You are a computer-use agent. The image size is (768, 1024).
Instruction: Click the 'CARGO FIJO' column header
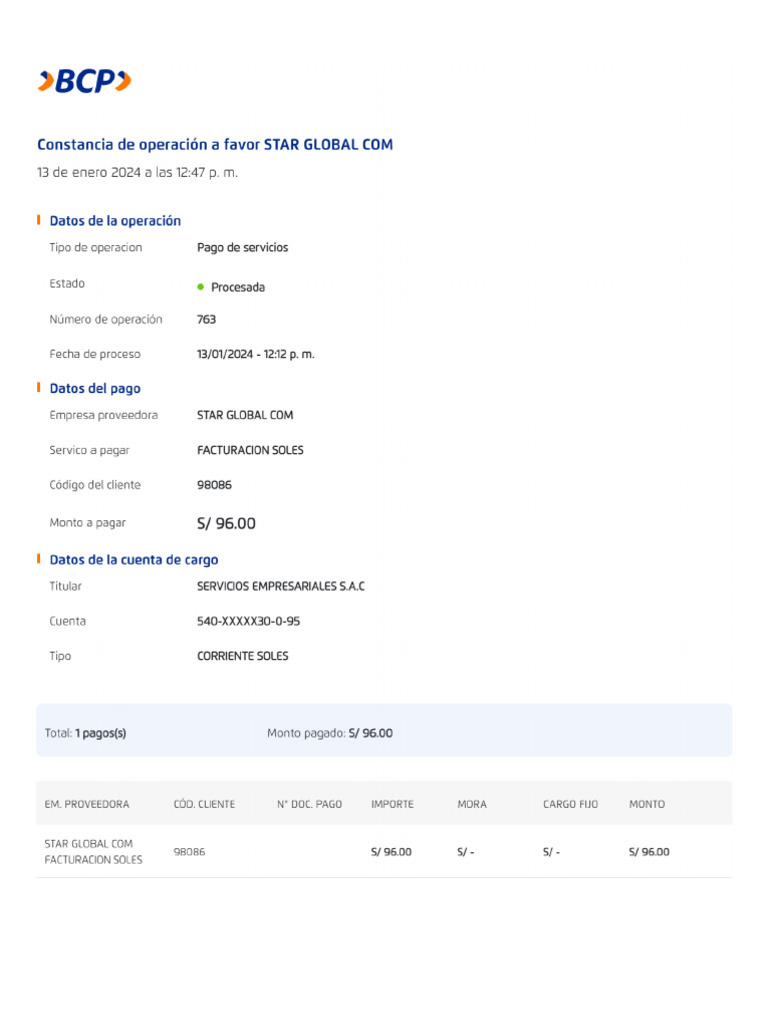(x=570, y=805)
